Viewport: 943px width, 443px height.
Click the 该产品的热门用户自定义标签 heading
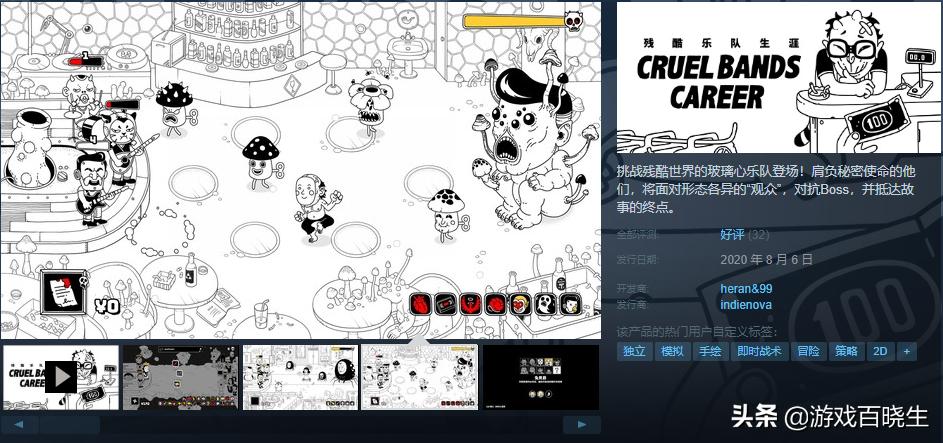tap(697, 332)
